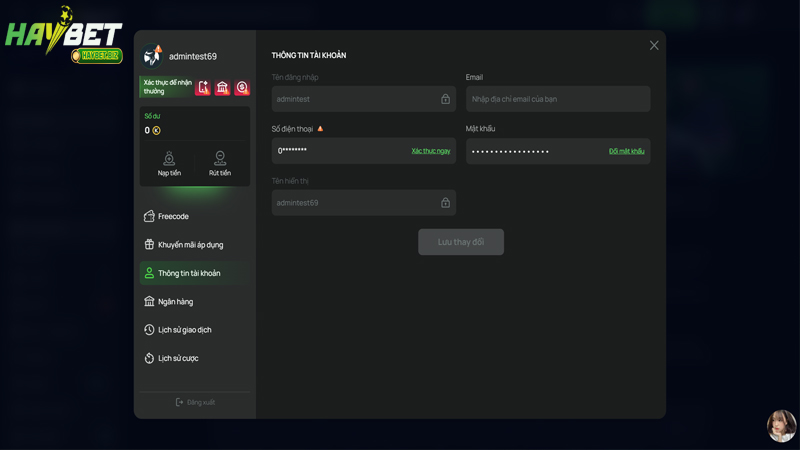Click the Đổi mật khẩu link
The image size is (800, 450).
[x=626, y=151]
